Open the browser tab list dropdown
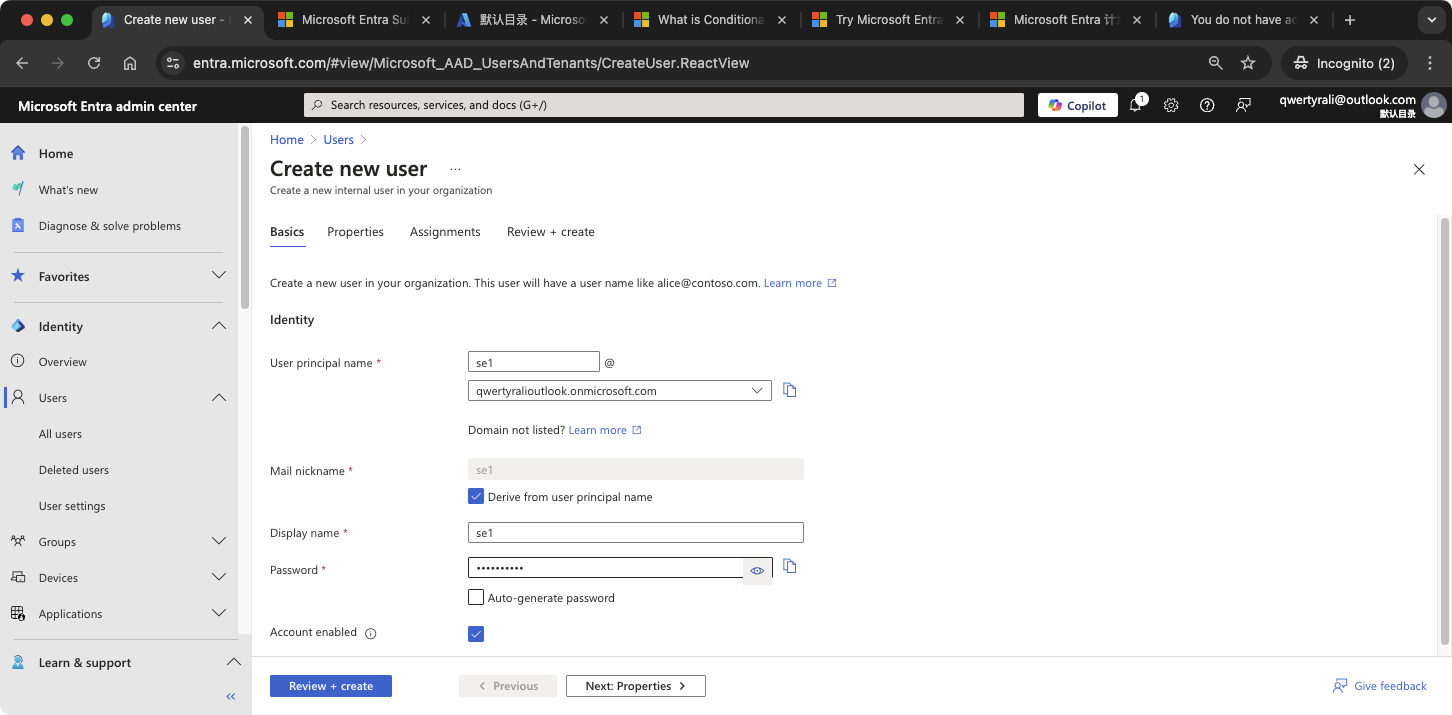Image resolution: width=1452 pixels, height=715 pixels. coord(1430,20)
